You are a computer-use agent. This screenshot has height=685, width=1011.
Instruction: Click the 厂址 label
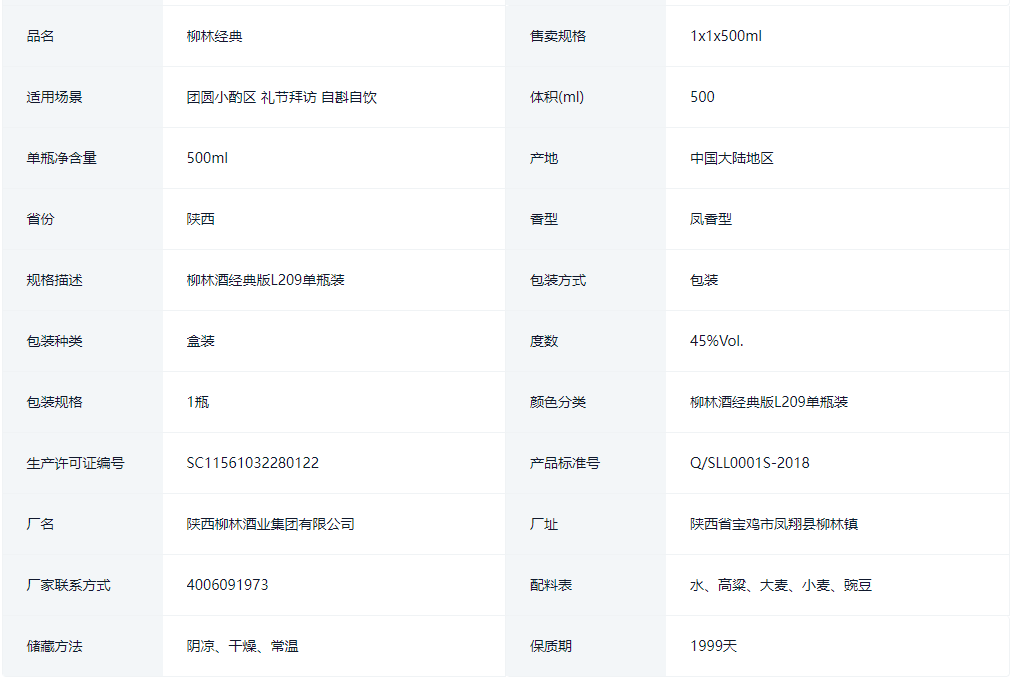(544, 524)
